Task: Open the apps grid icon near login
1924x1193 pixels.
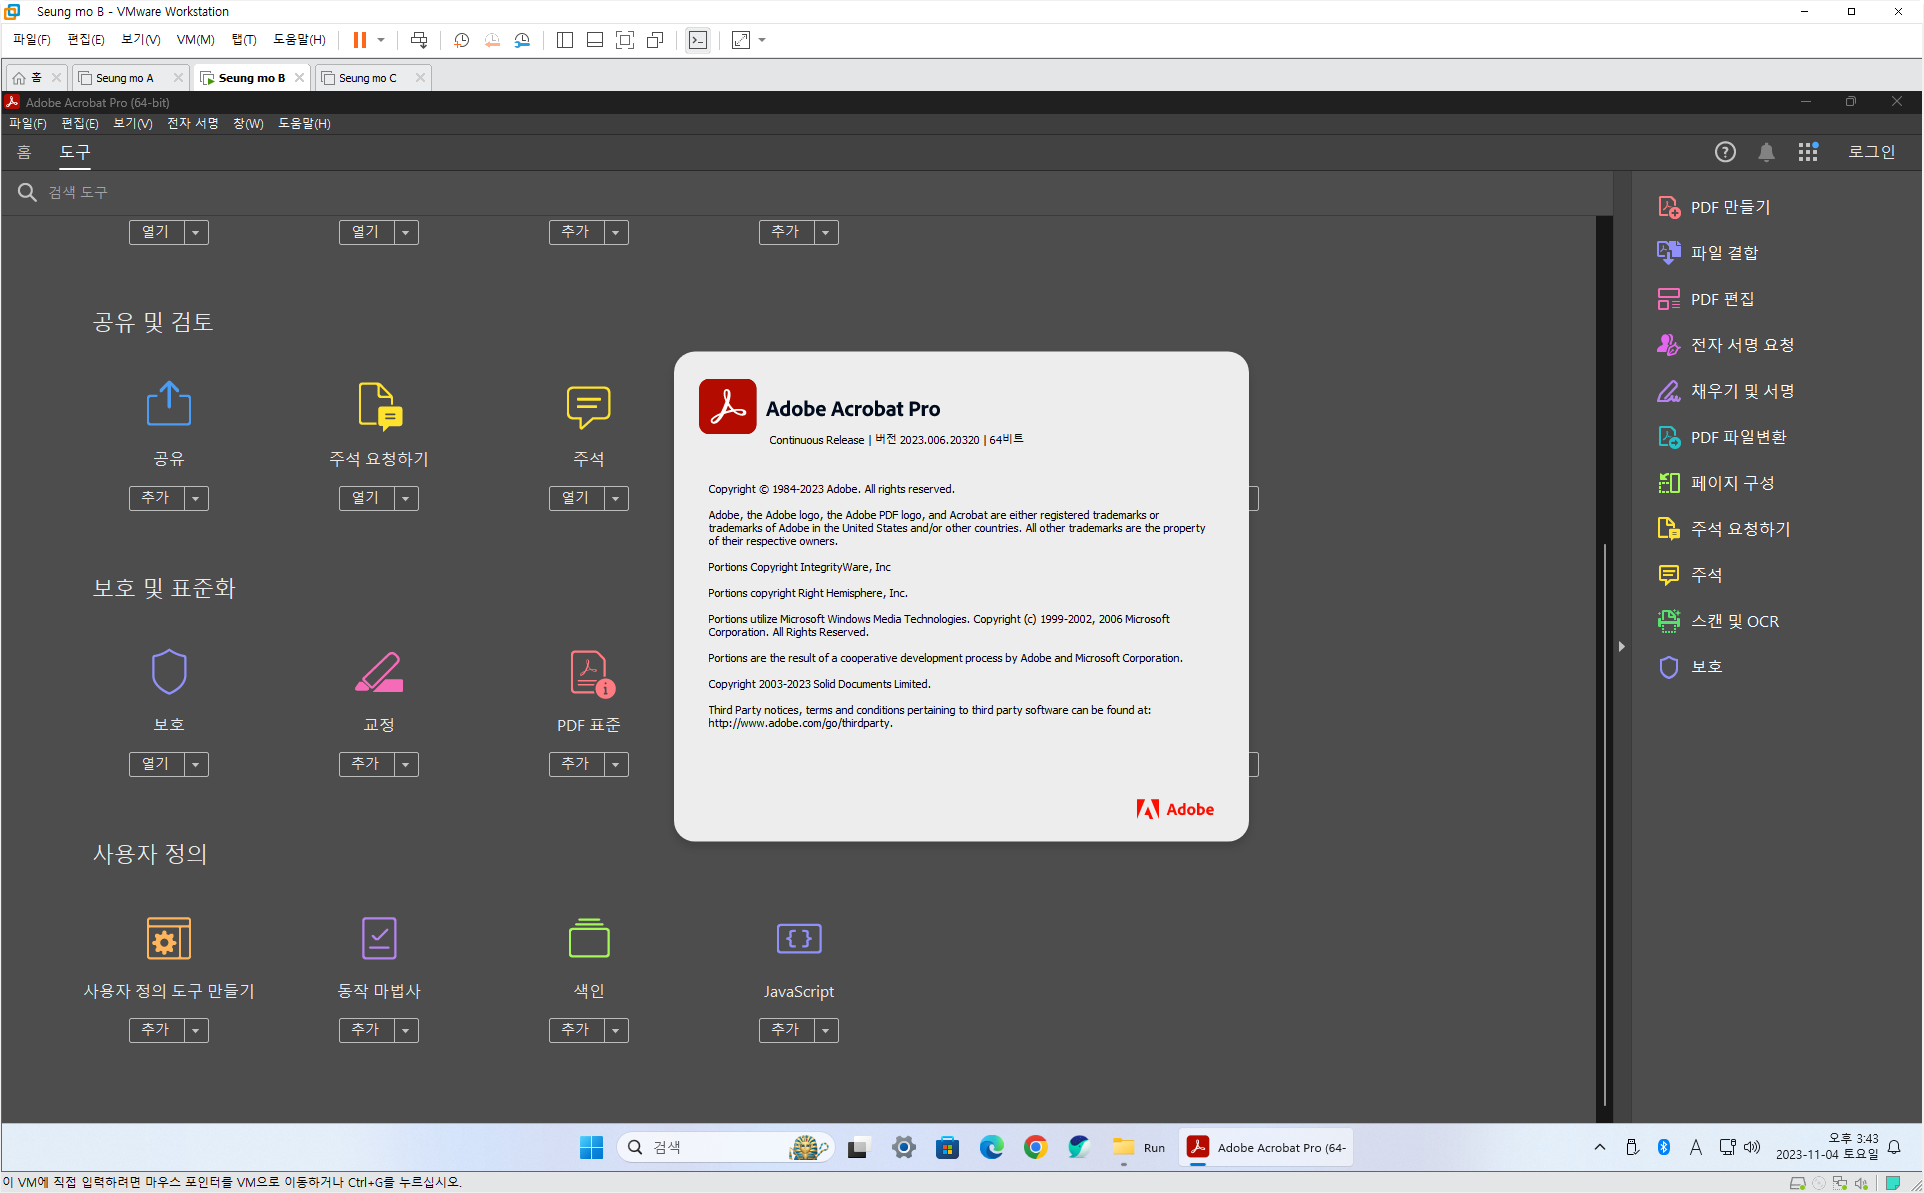Action: point(1807,152)
